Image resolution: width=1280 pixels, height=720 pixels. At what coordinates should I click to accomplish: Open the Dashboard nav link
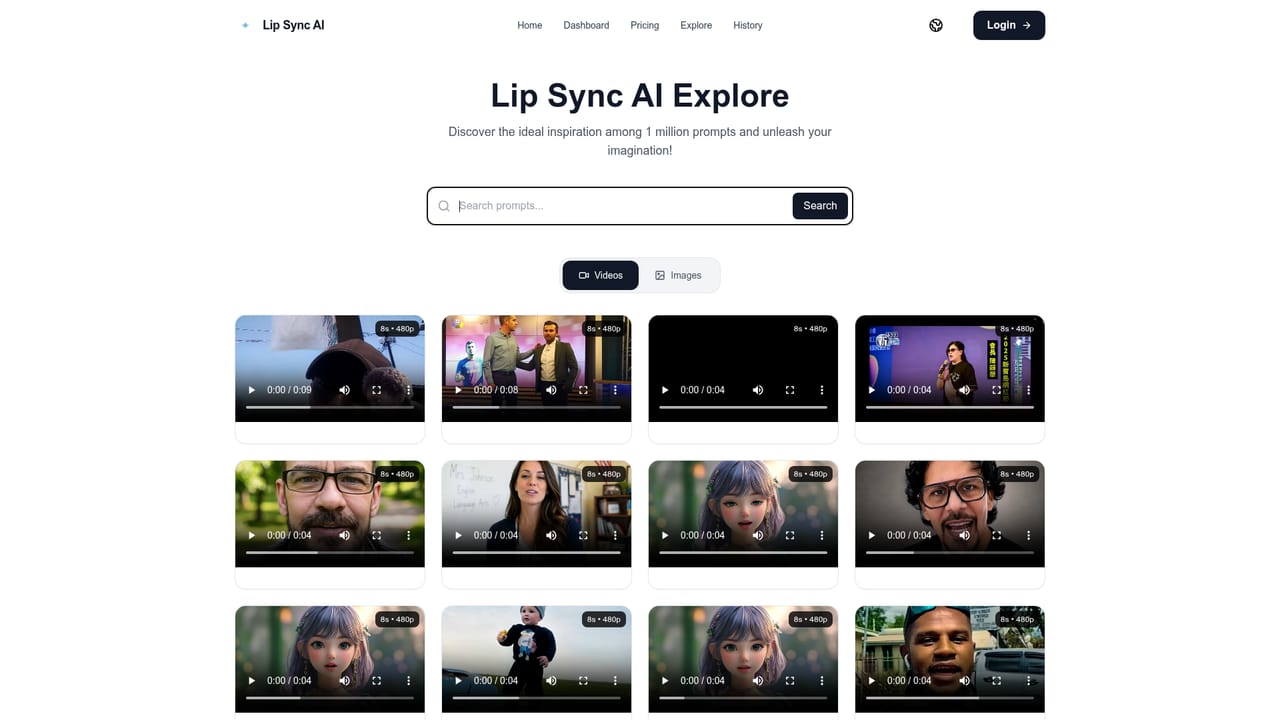586,25
